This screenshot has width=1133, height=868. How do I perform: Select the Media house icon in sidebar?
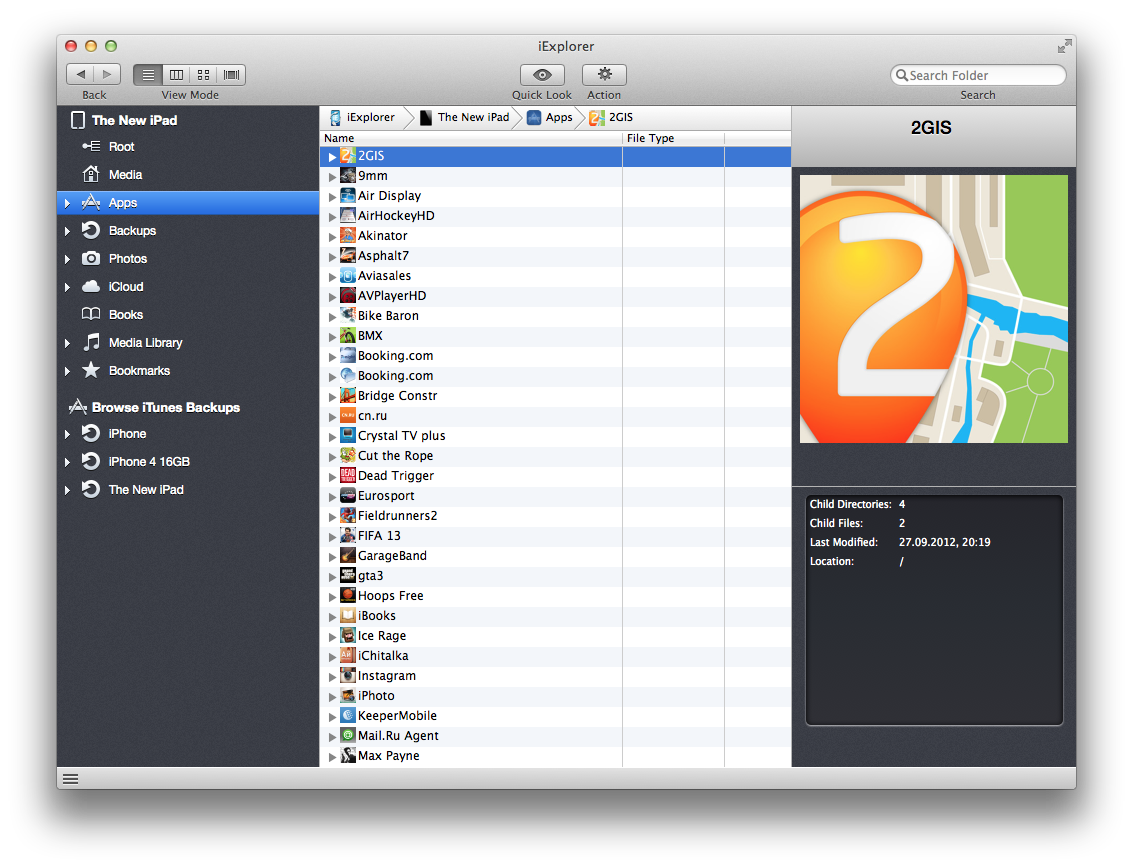click(x=91, y=174)
